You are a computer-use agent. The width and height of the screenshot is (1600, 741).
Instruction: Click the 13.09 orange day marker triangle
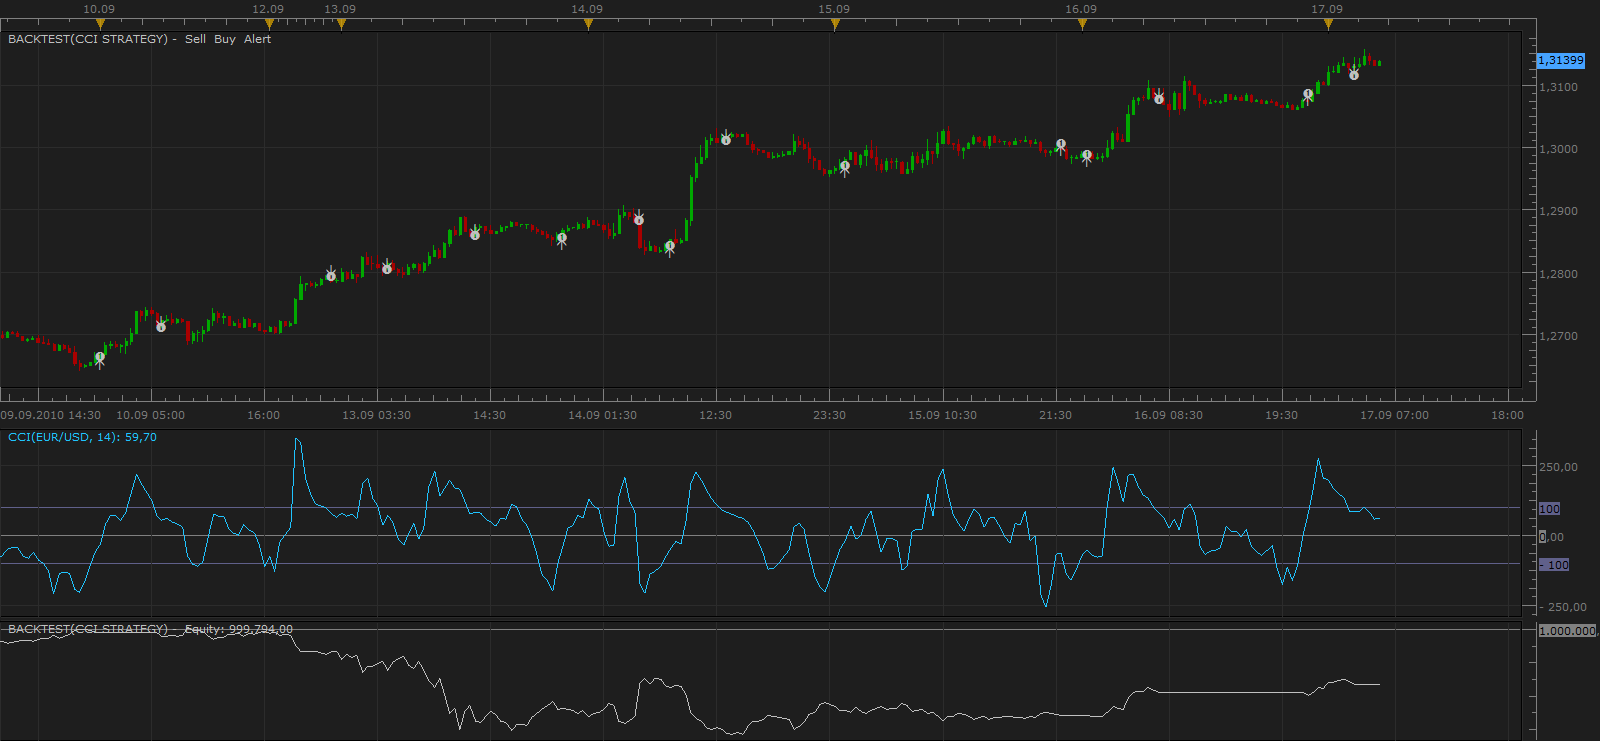[x=341, y=24]
